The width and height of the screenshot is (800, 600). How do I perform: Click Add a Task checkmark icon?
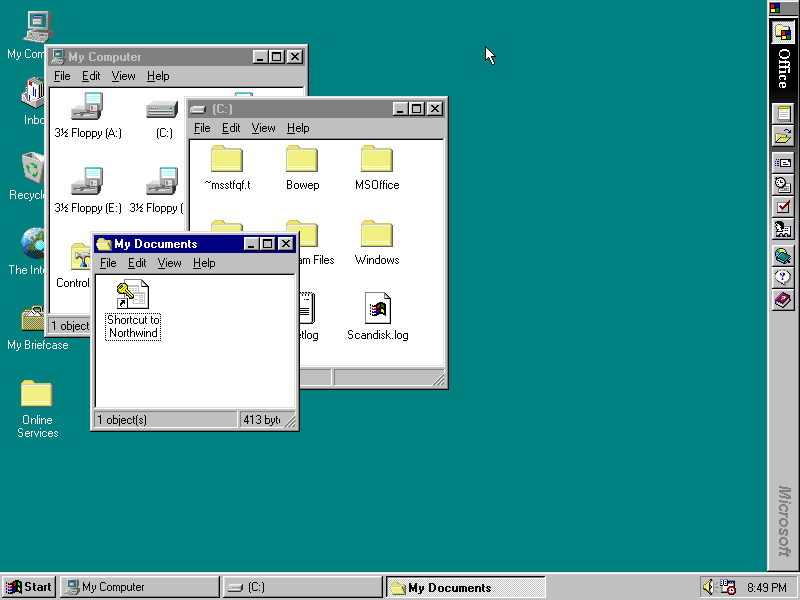click(783, 207)
